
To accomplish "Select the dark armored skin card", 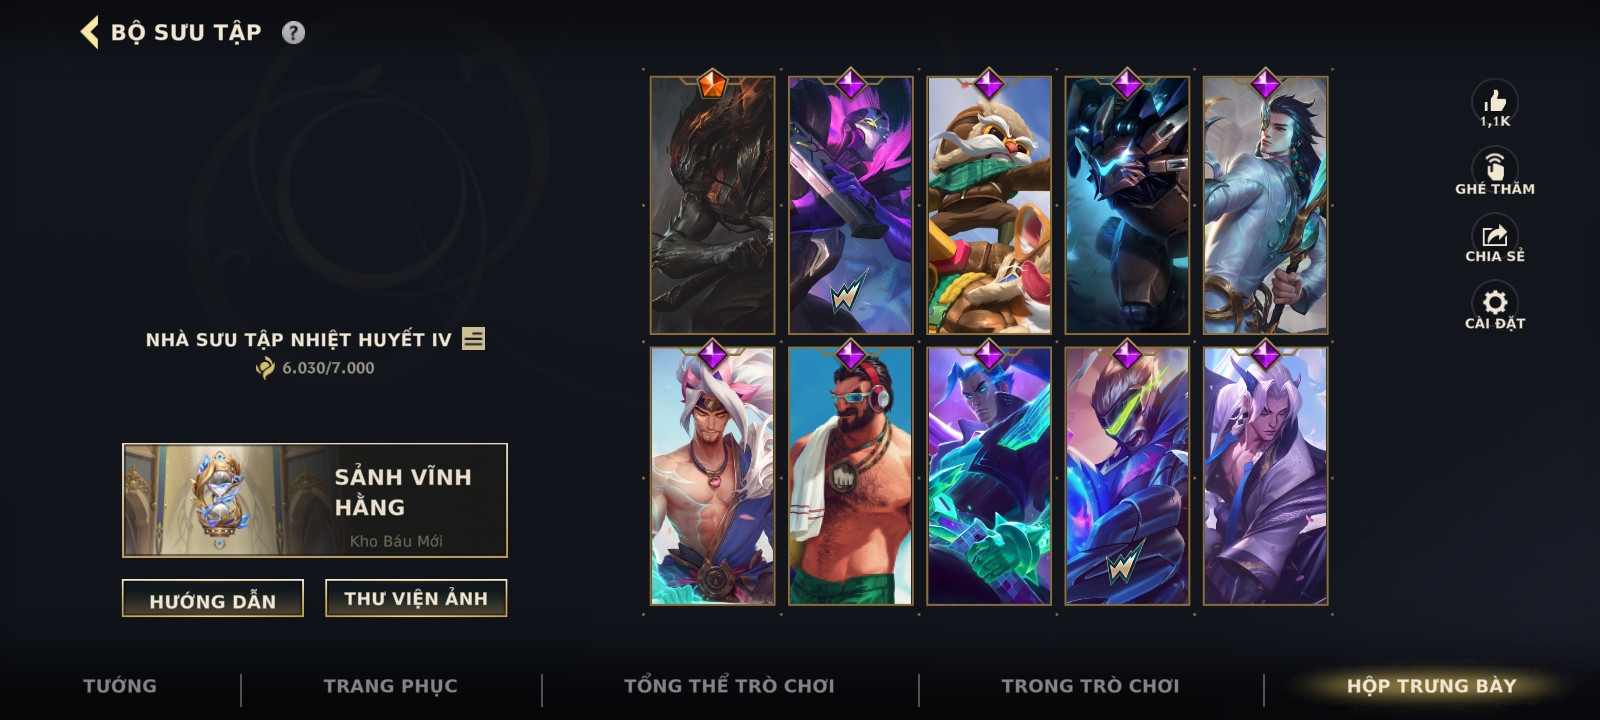I will pyautogui.click(x=712, y=205).
